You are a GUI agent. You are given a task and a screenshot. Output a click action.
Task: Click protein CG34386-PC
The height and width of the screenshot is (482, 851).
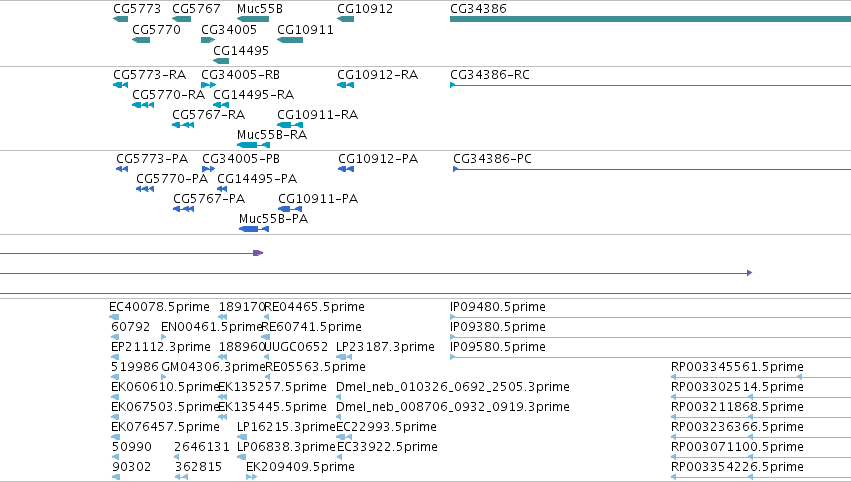pos(492,158)
